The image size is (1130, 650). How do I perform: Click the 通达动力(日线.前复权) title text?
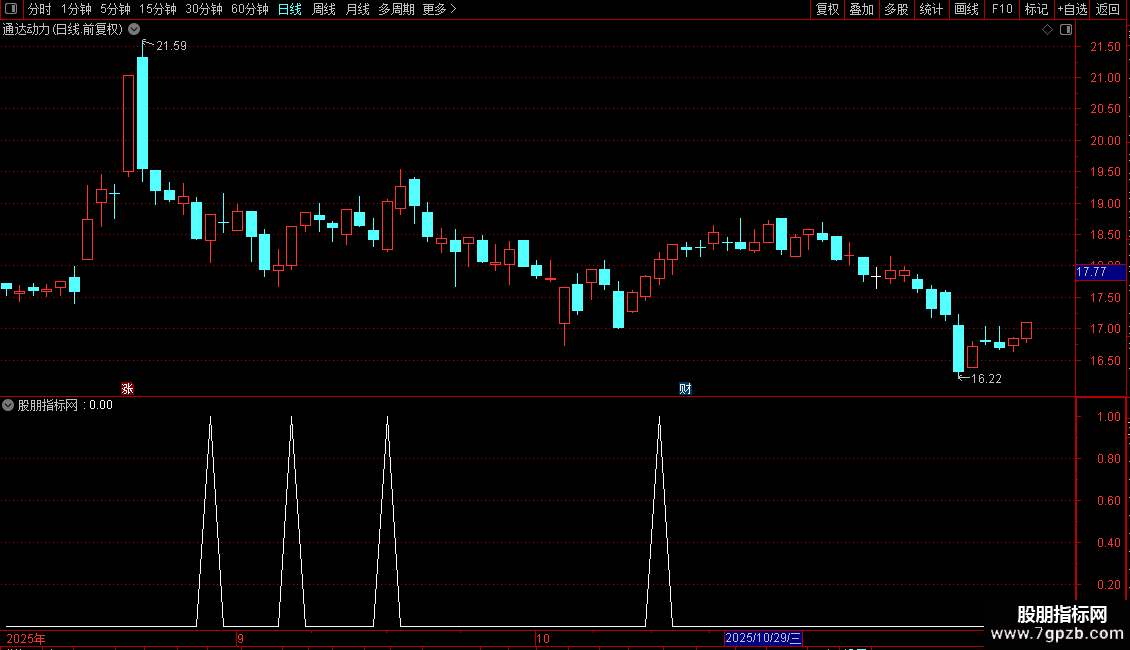pos(63,30)
